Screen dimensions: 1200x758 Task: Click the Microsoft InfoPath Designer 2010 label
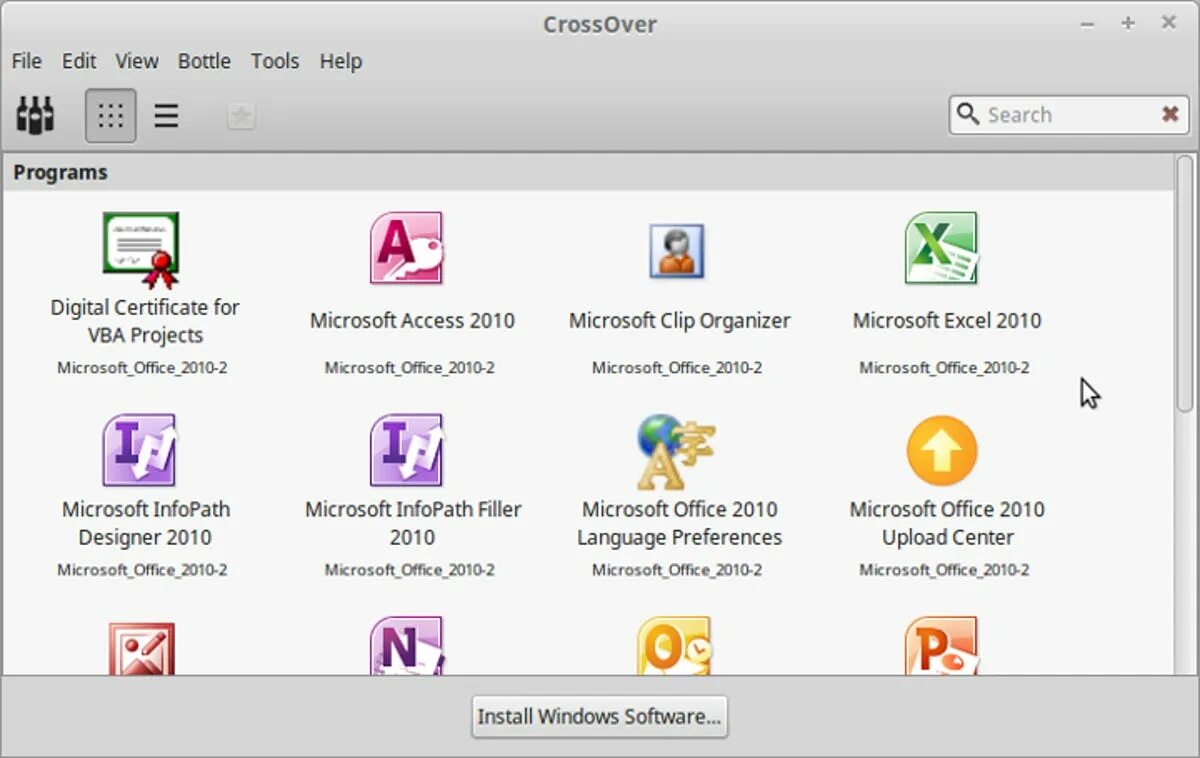(x=146, y=523)
